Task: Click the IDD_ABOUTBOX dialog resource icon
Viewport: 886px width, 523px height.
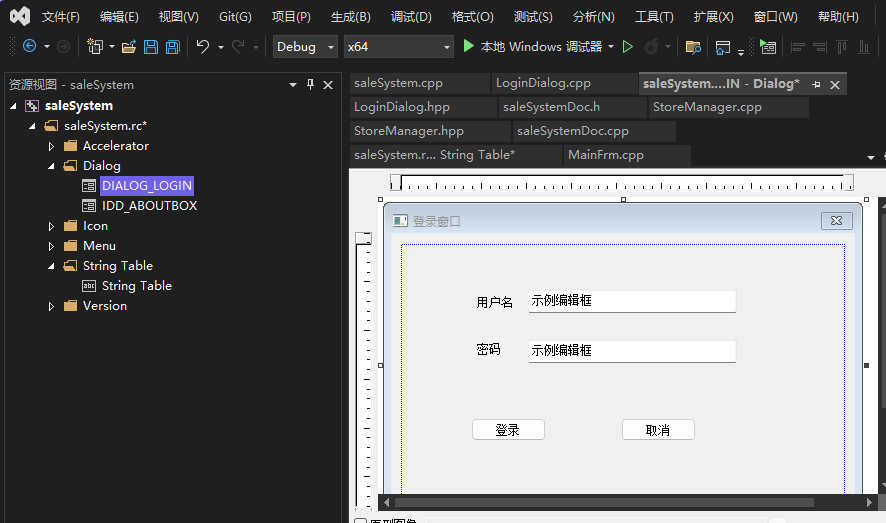Action: coord(89,206)
